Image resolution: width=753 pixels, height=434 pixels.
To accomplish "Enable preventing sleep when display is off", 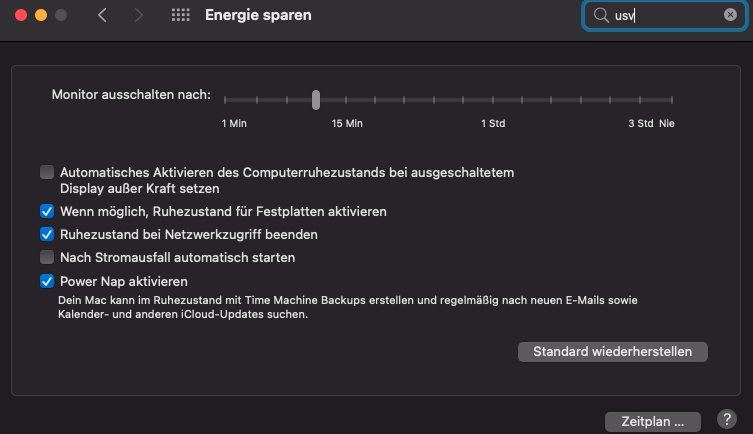I will tap(47, 172).
